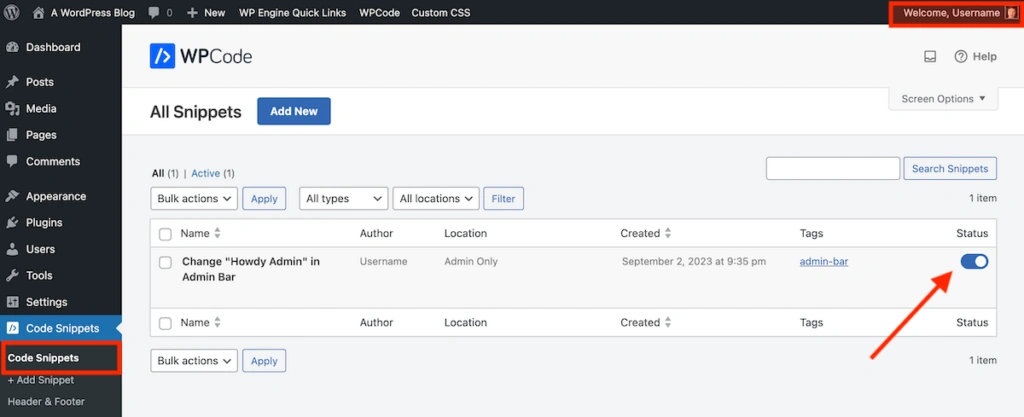Expand the Screen Options panel

(943, 99)
